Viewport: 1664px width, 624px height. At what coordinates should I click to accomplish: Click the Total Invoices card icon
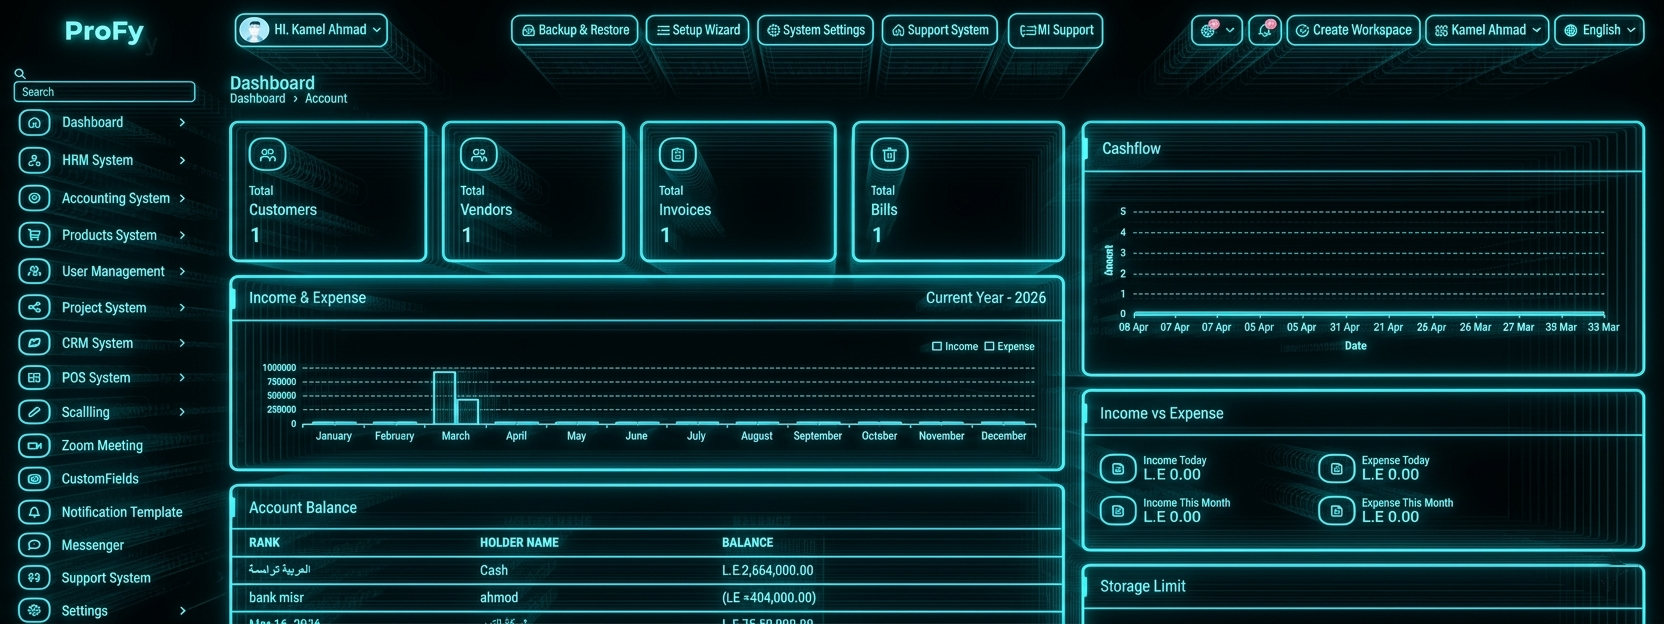pyautogui.click(x=678, y=155)
